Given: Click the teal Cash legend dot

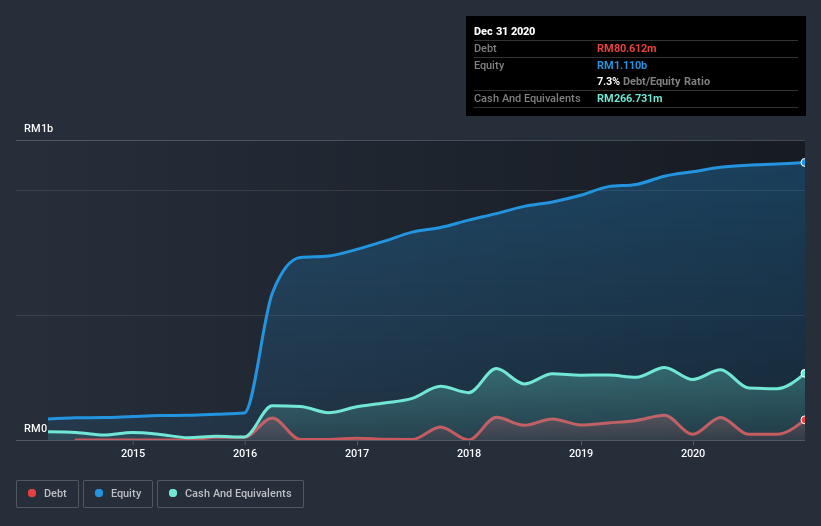Looking at the screenshot, I should pyautogui.click(x=173, y=493).
